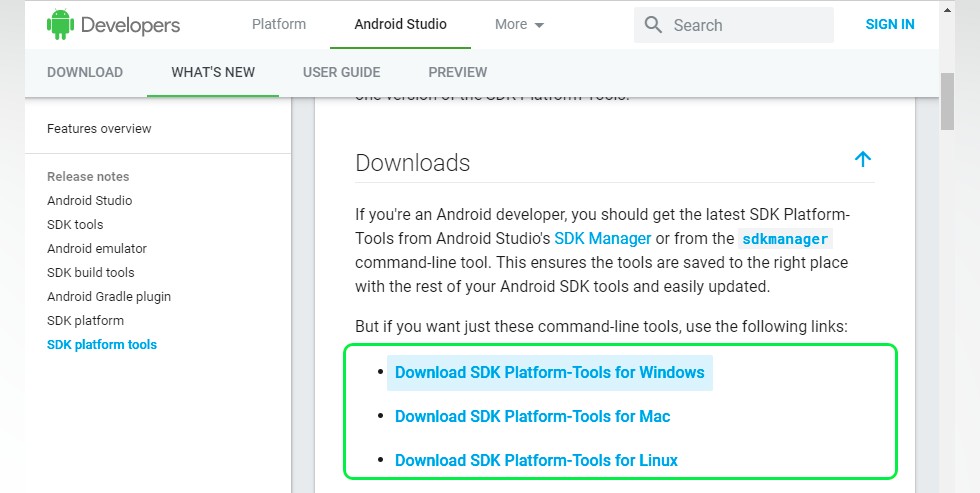The width and height of the screenshot is (980, 493).
Task: Click the Android Developers logo
Action: coord(113,25)
